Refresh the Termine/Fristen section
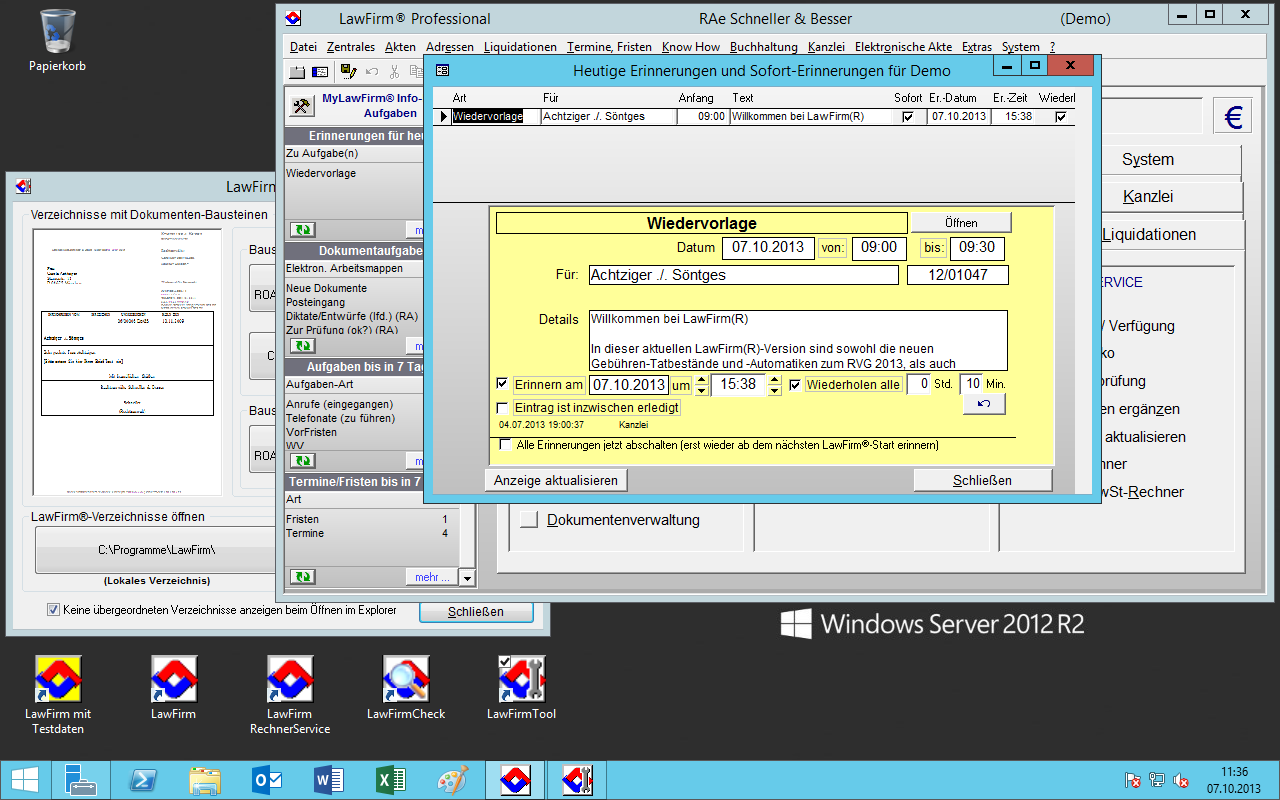The image size is (1280, 800). 302,577
